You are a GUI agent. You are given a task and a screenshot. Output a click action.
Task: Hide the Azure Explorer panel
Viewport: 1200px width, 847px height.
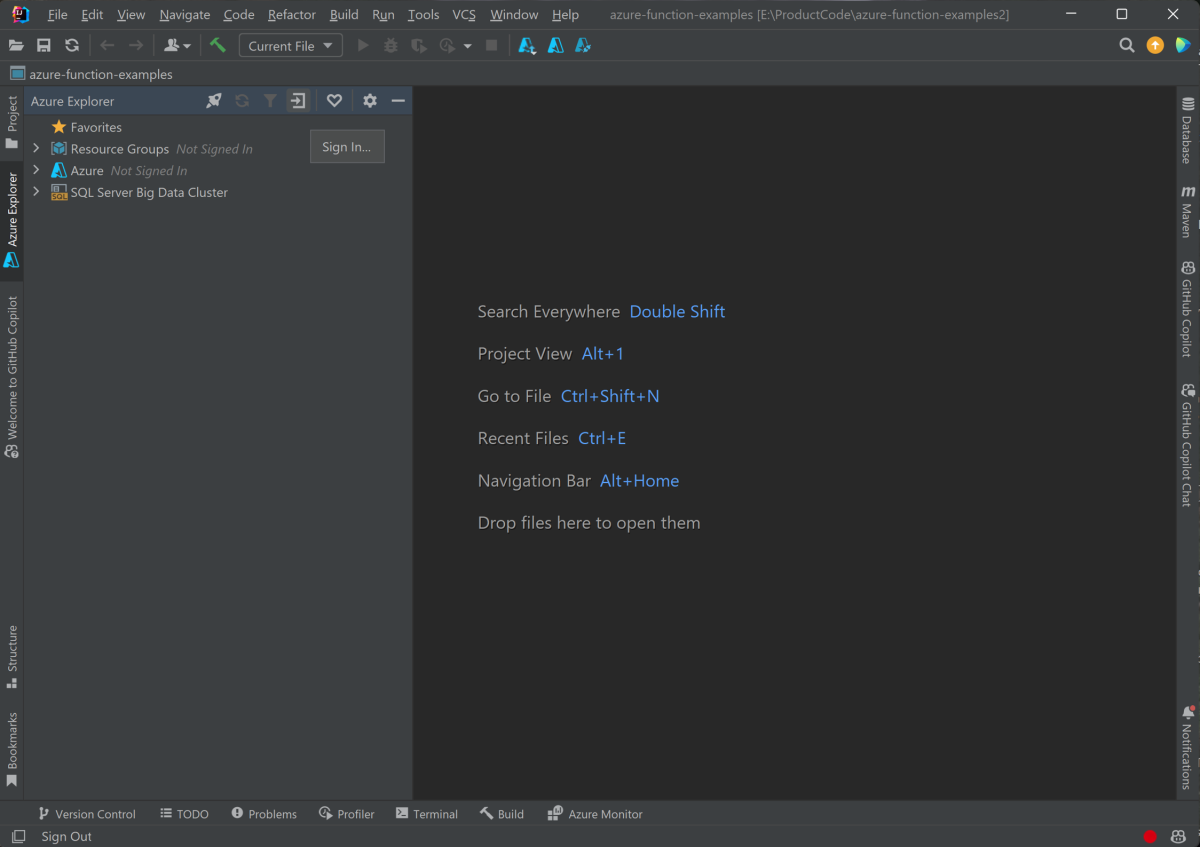click(398, 100)
